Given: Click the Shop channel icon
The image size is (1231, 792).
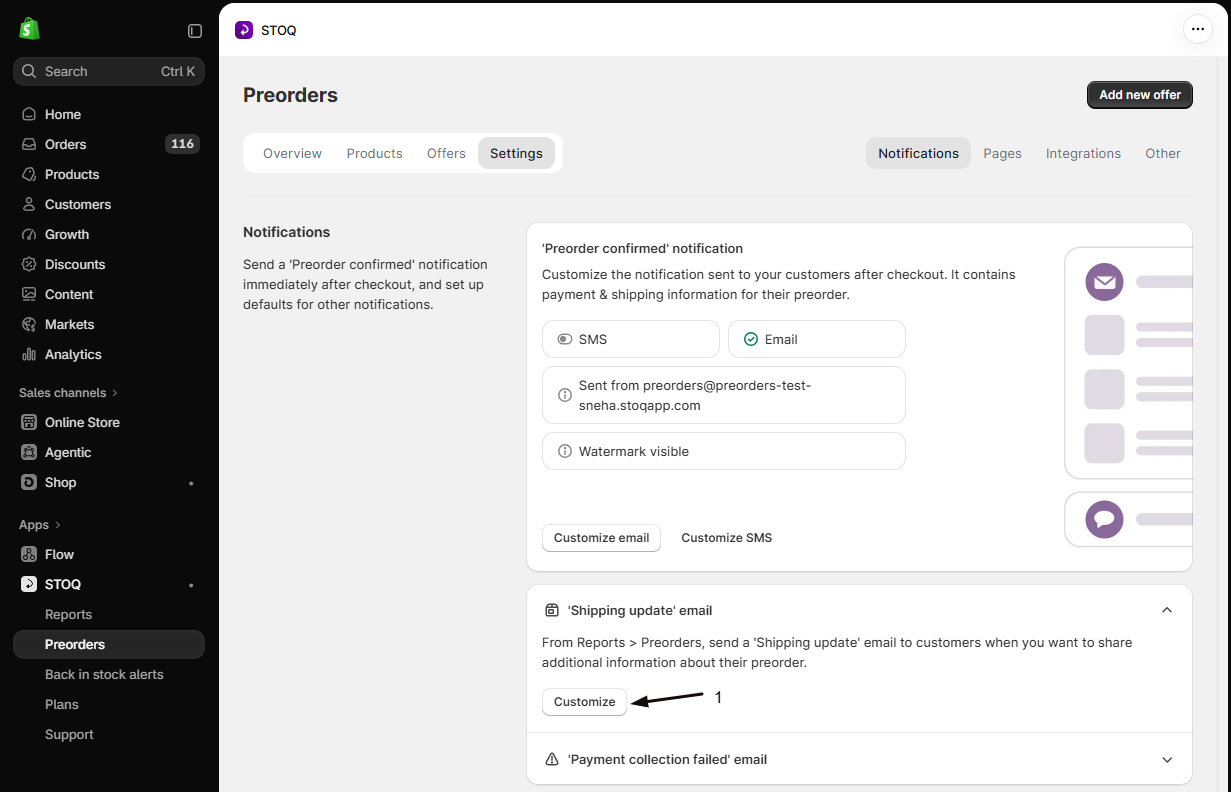Looking at the screenshot, I should click(x=29, y=482).
